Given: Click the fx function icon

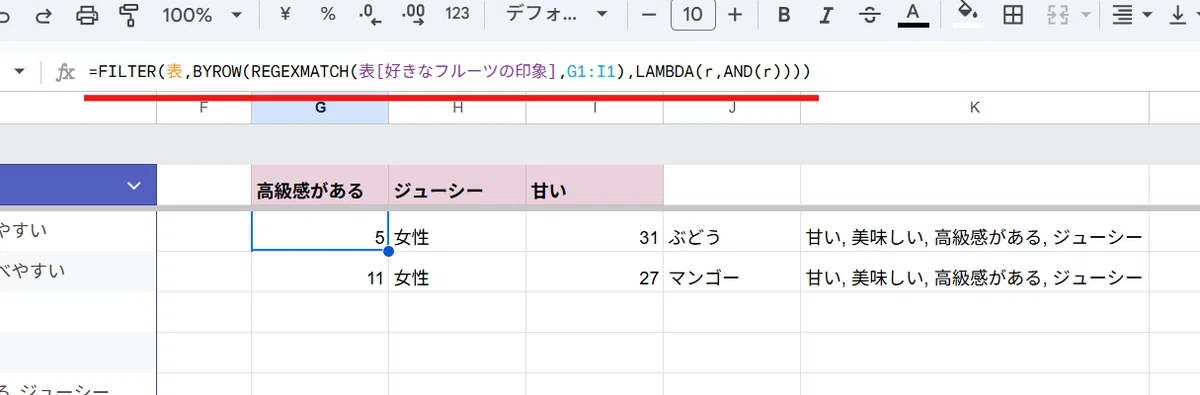Looking at the screenshot, I should [x=65, y=72].
